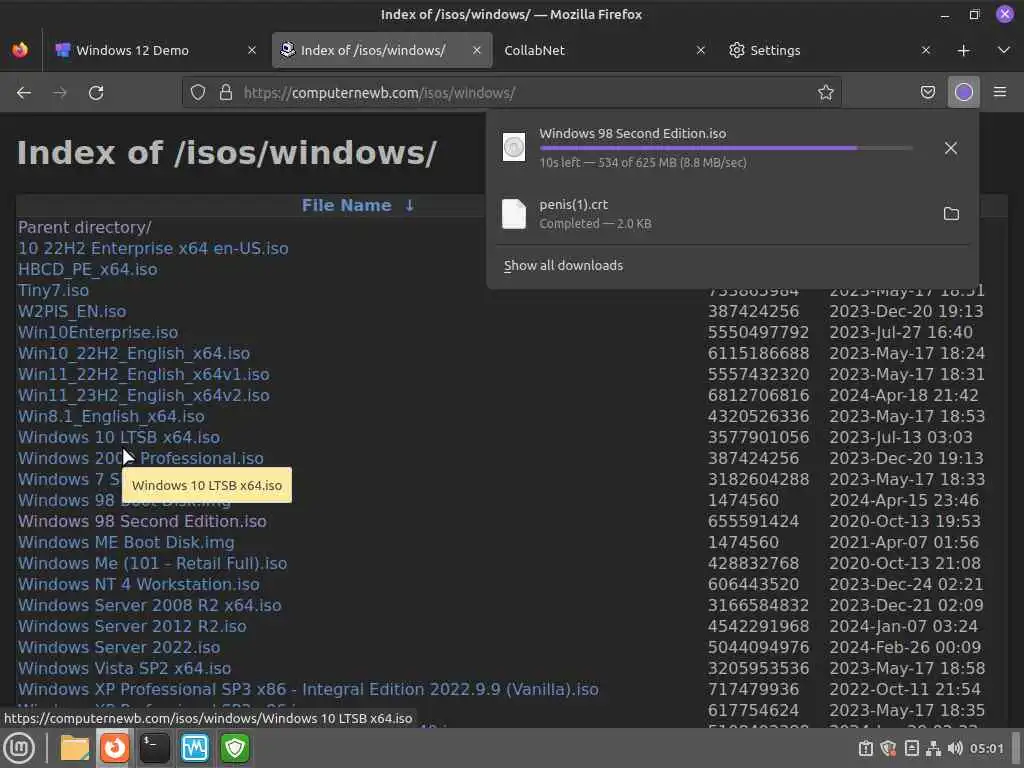
Task: Download Windows 10 LTSB x64.iso
Action: point(119,437)
